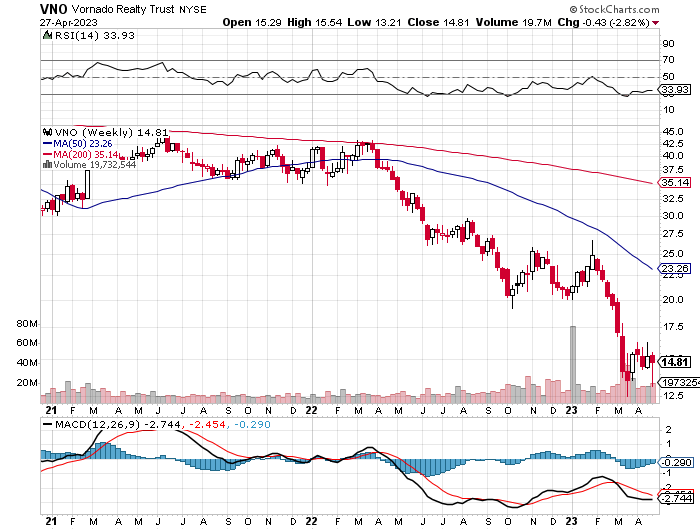
Task: Click the Volume 19,732,544 legend text
Action: point(95,165)
